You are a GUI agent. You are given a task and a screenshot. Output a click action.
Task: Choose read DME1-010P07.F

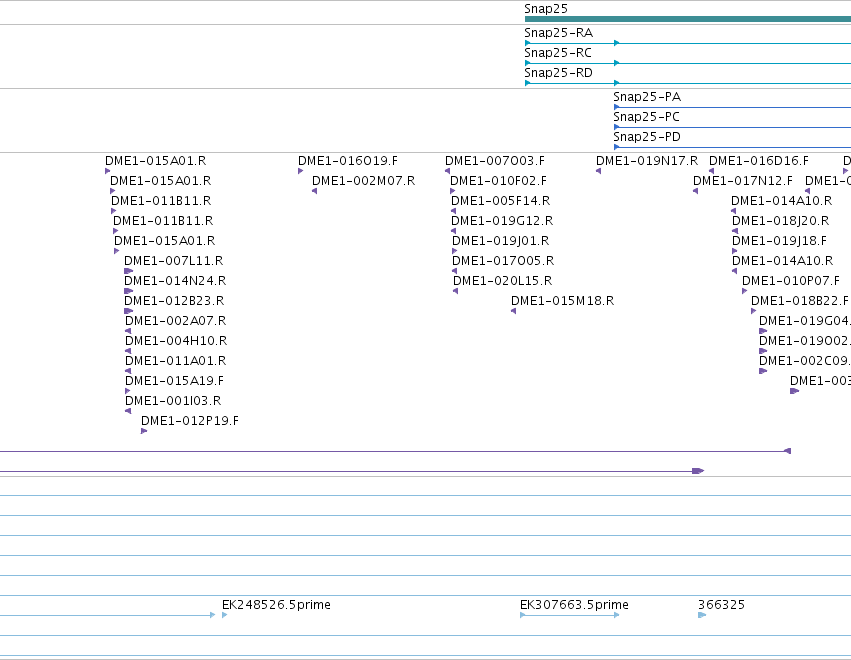tap(791, 281)
